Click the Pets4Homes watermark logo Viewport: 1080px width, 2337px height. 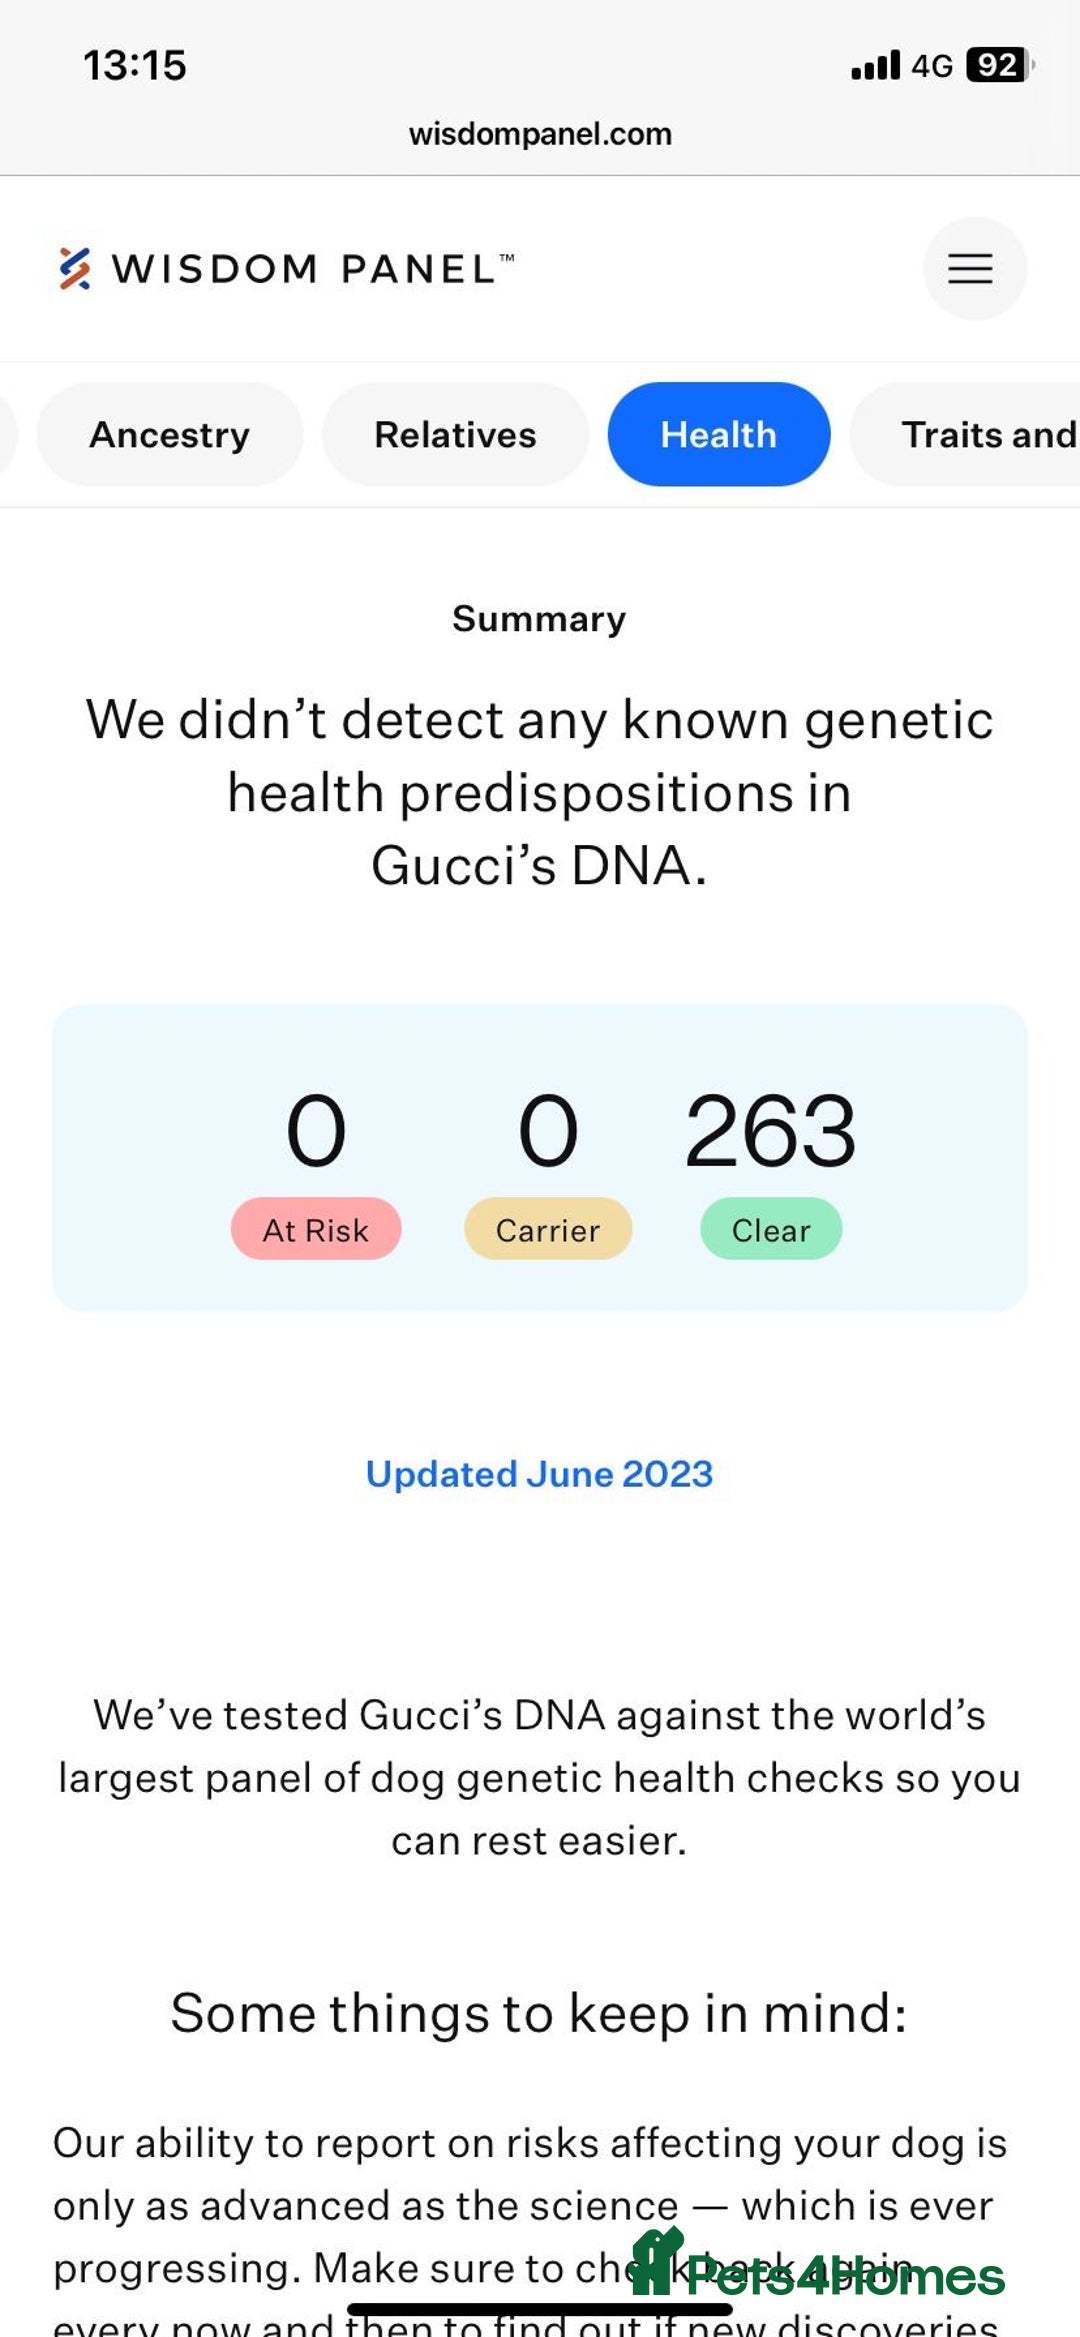click(820, 2272)
